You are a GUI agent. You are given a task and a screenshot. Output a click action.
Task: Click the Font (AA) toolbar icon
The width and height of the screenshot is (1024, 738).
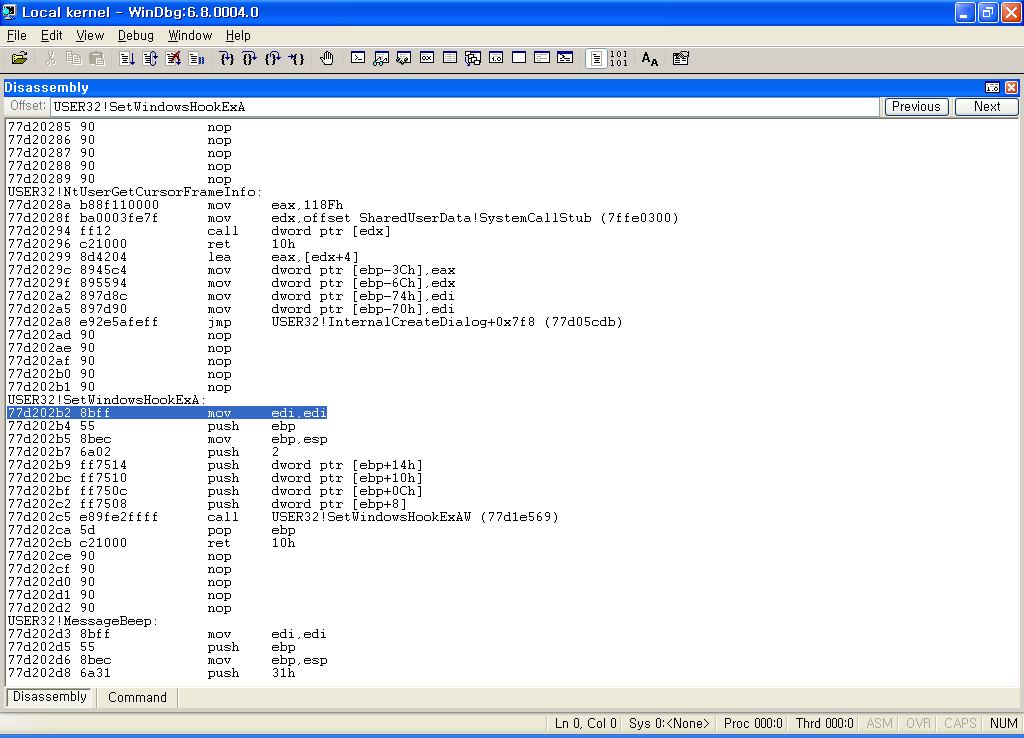[650, 59]
